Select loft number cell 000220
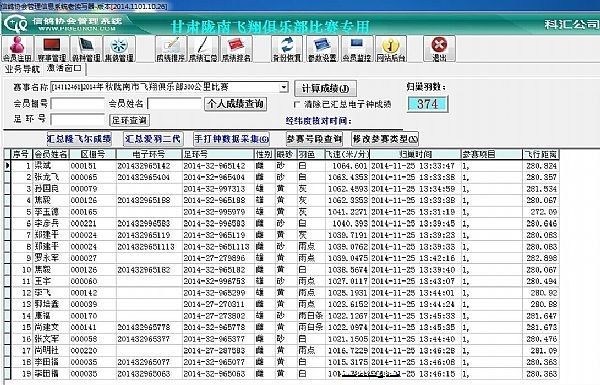 (x=93, y=350)
